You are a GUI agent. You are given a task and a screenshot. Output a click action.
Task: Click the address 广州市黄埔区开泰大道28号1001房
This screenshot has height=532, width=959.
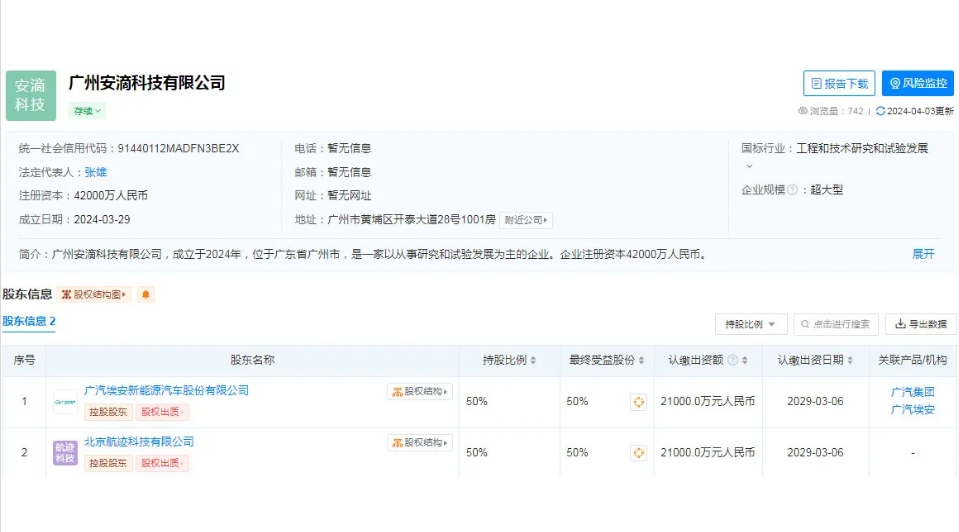(x=412, y=219)
